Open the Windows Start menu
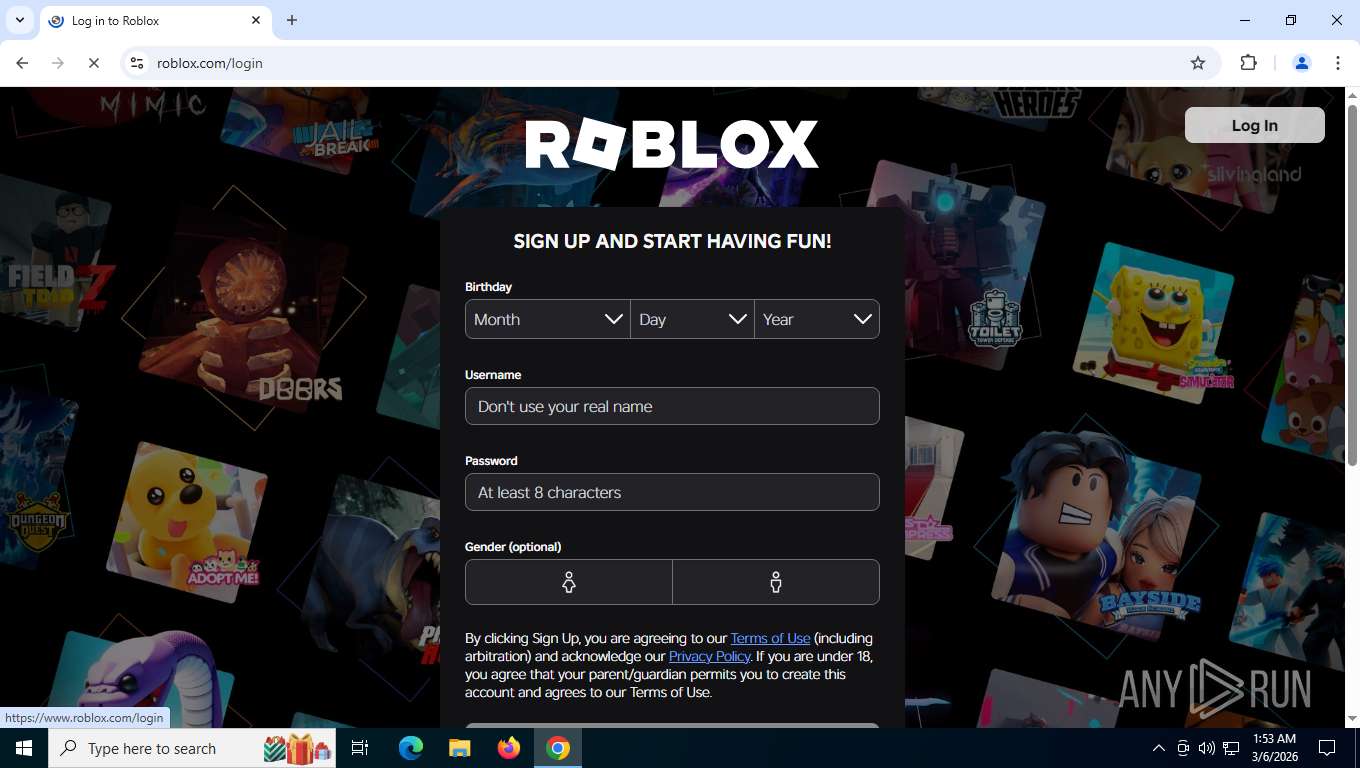The image size is (1360, 768). pos(23,748)
